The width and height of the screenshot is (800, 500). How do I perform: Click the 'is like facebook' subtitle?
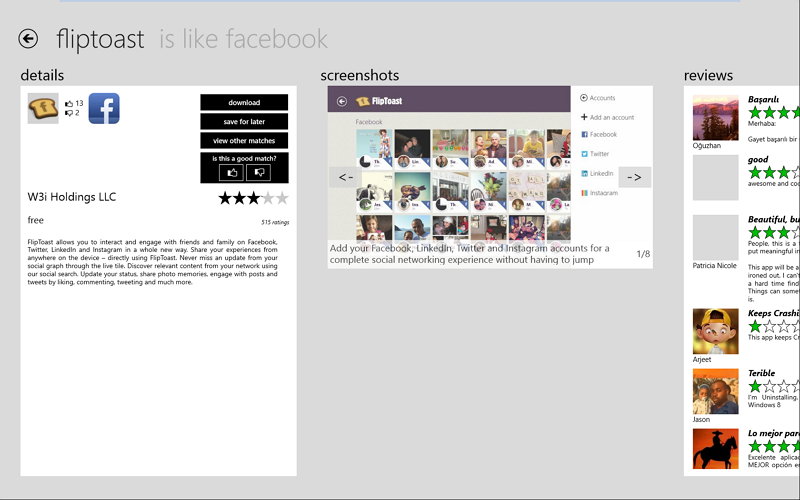(243, 39)
